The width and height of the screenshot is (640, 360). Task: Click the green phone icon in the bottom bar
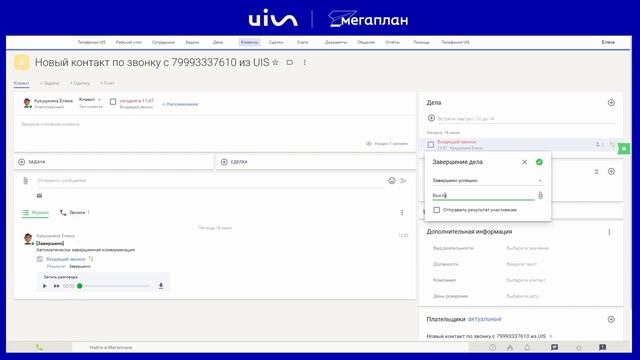[x=39, y=347]
